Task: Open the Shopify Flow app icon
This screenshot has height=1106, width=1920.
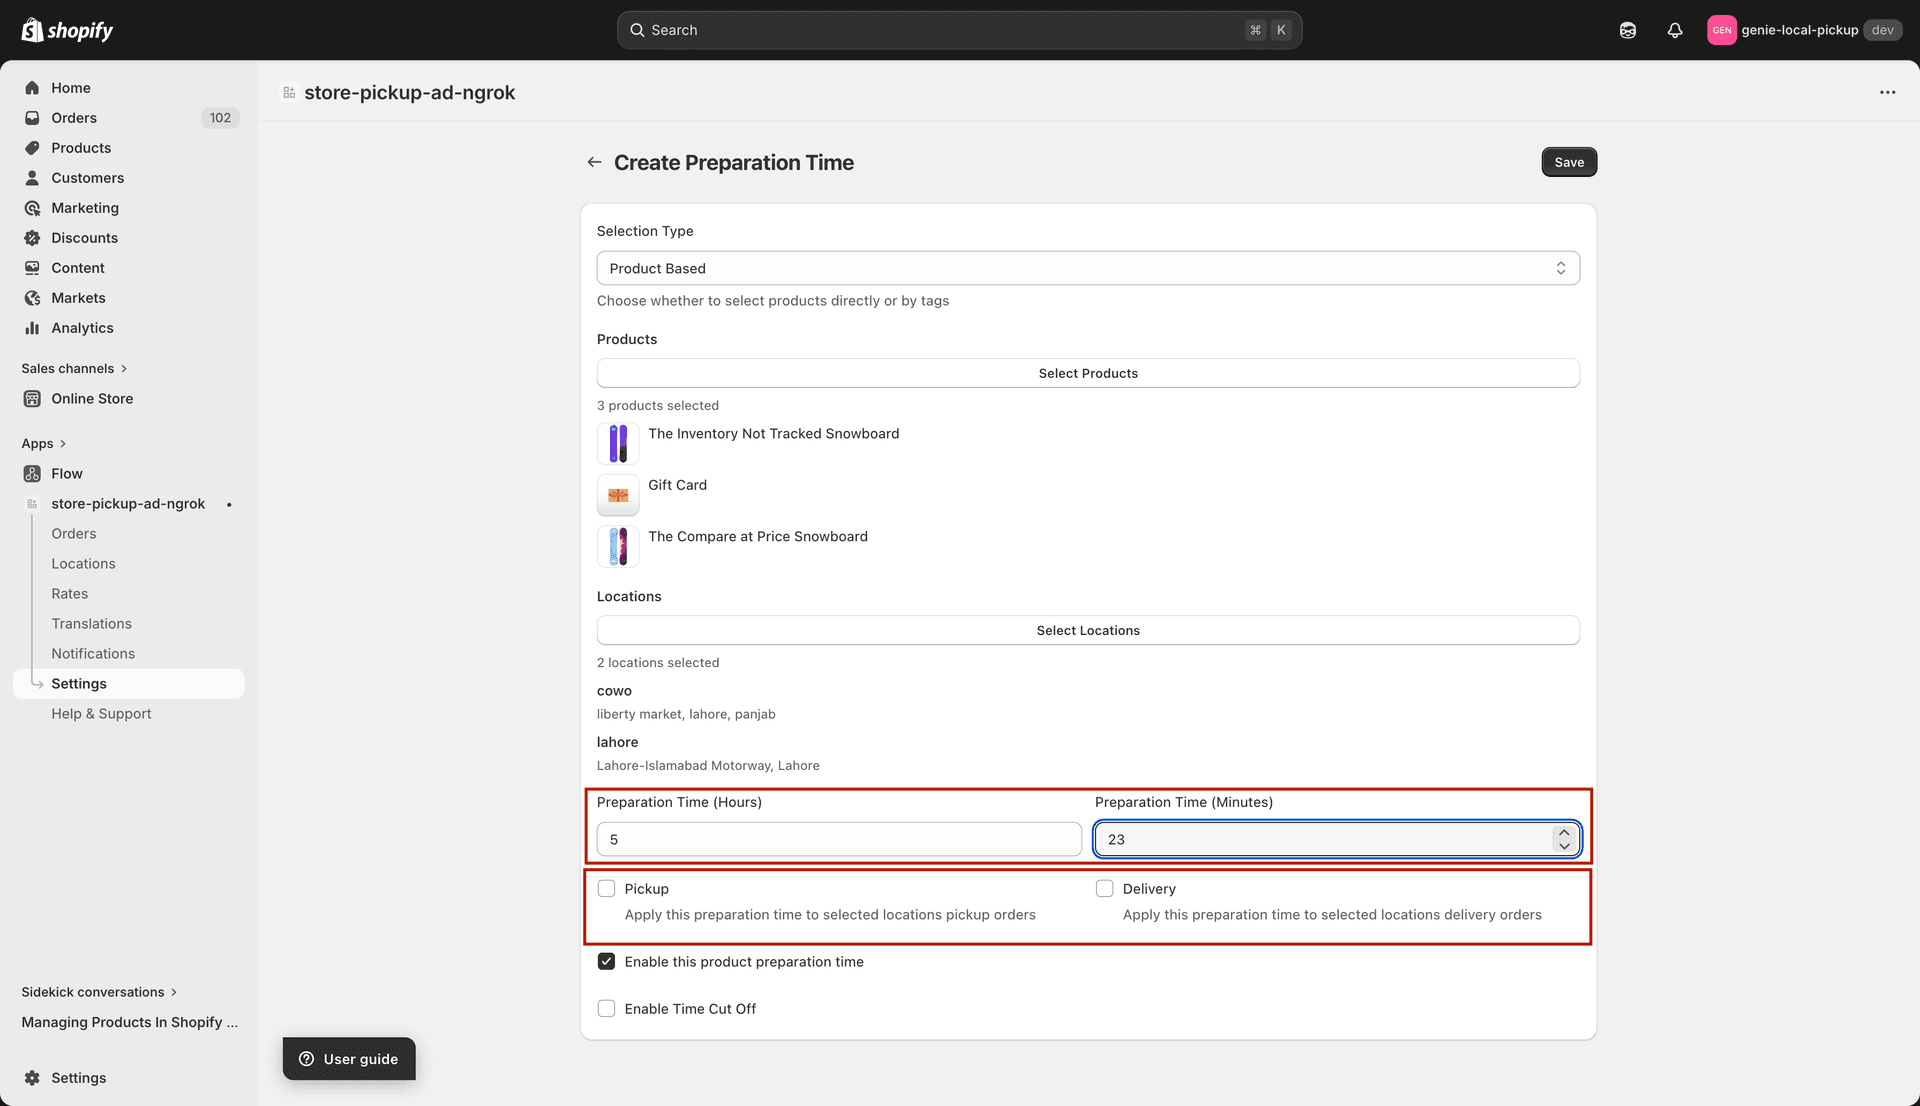Action: pyautogui.click(x=32, y=473)
